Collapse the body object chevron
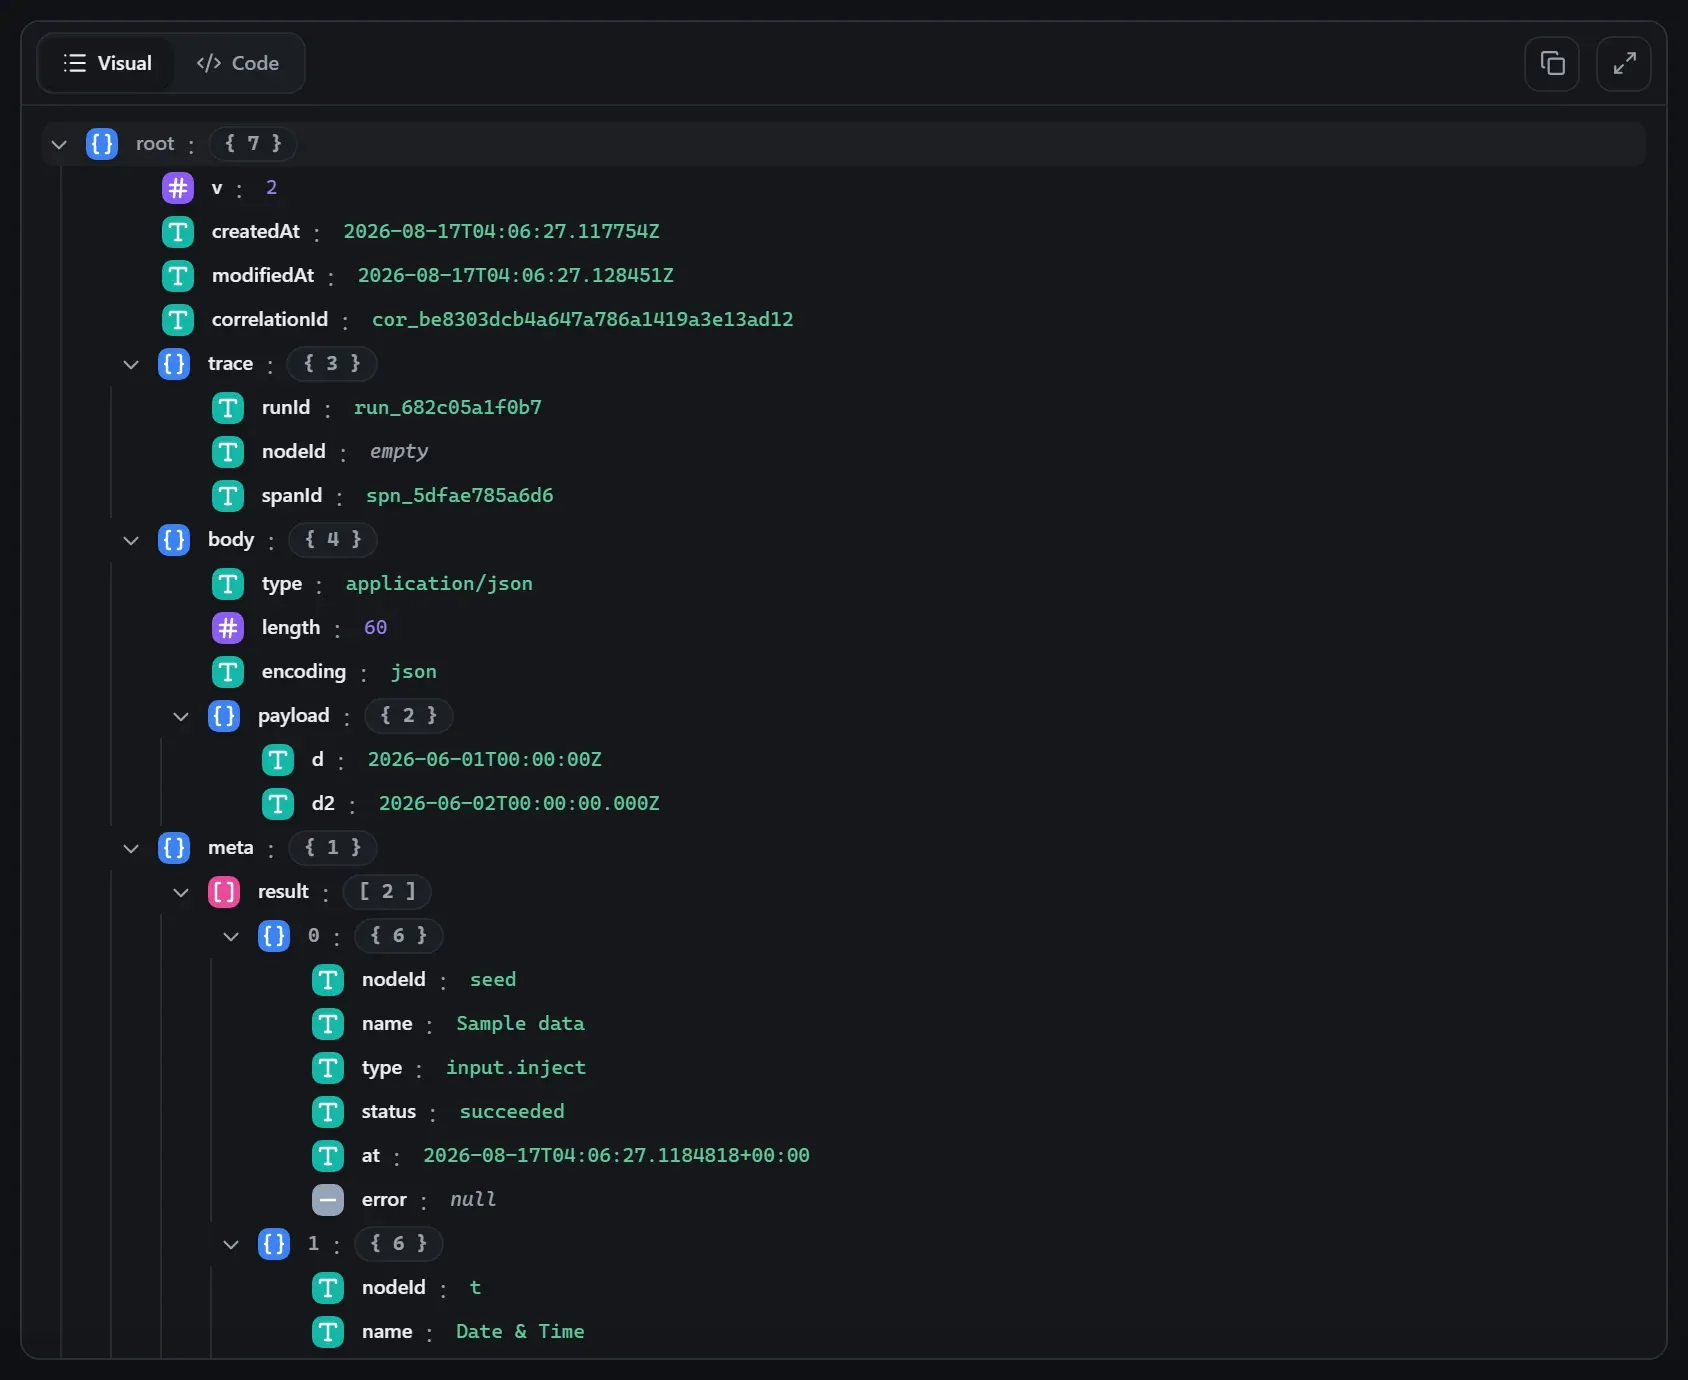Image resolution: width=1688 pixels, height=1380 pixels. pyautogui.click(x=131, y=540)
